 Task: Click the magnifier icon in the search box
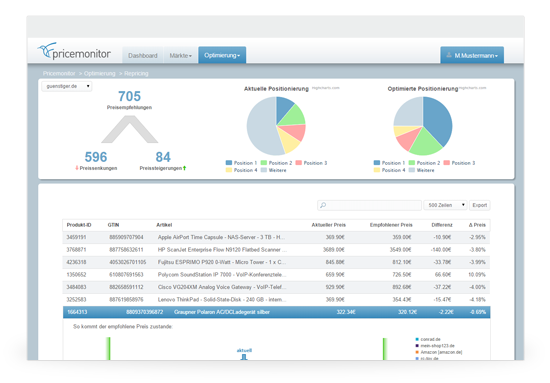pos(323,205)
